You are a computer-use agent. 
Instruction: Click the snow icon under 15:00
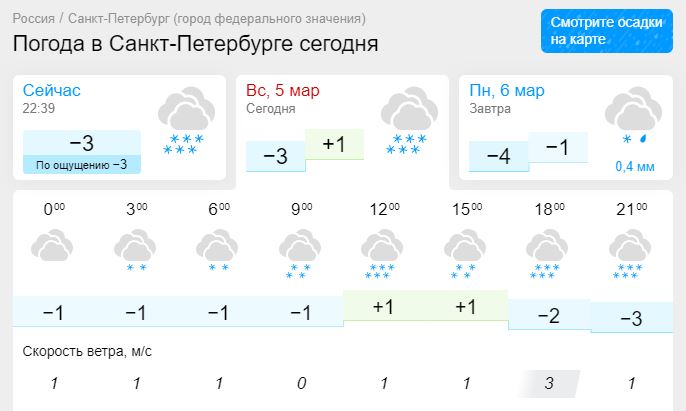click(465, 254)
